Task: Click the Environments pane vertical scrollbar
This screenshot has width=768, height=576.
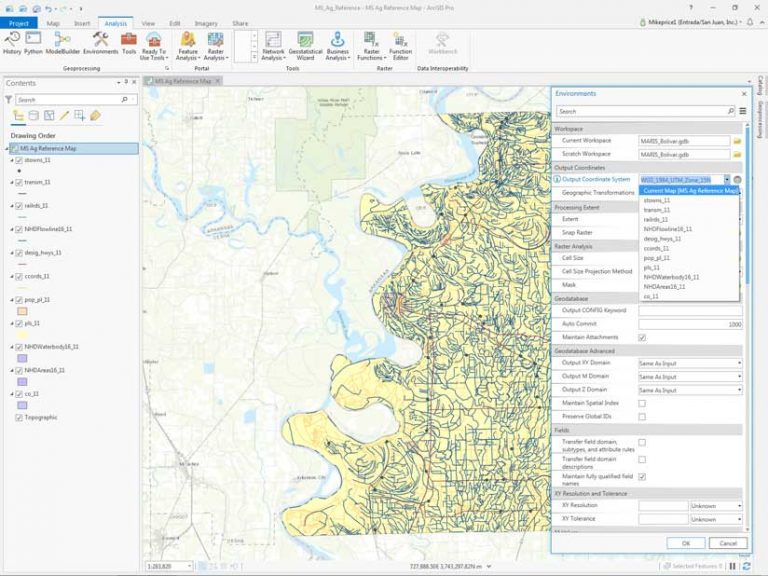Action: pyautogui.click(x=747, y=203)
